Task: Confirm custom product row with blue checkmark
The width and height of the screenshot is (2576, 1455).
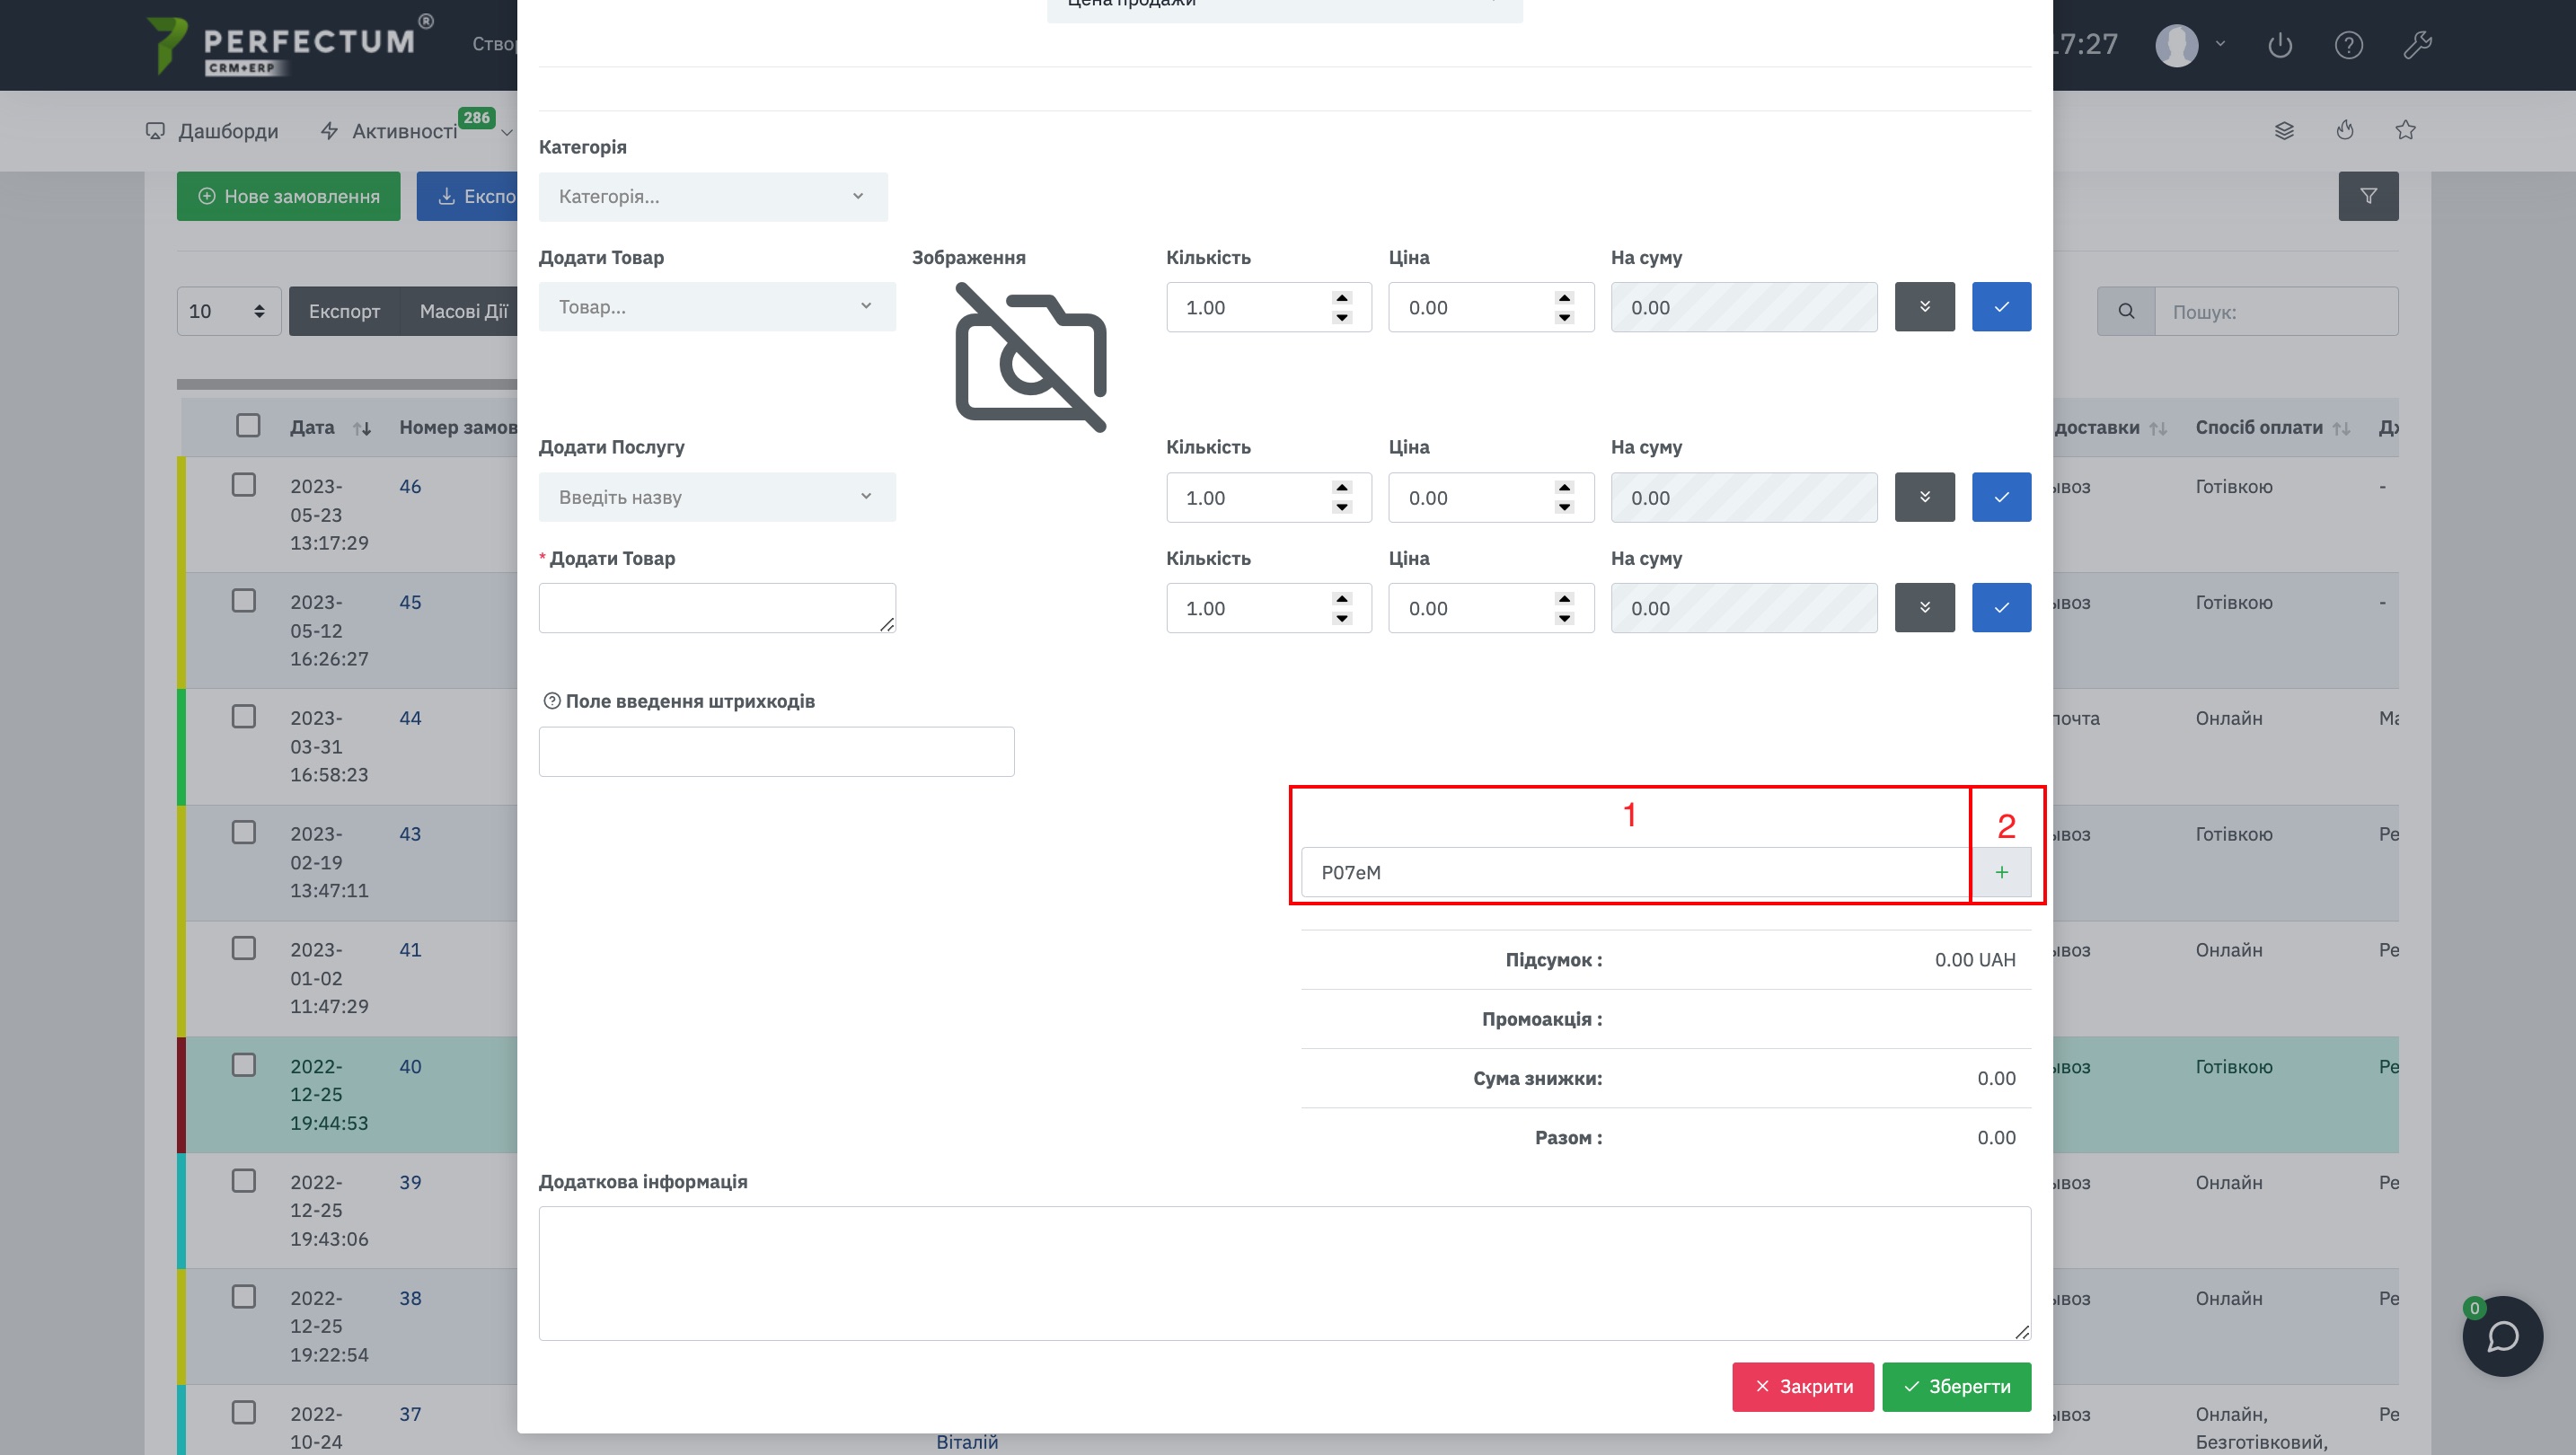Action: coord(2001,608)
